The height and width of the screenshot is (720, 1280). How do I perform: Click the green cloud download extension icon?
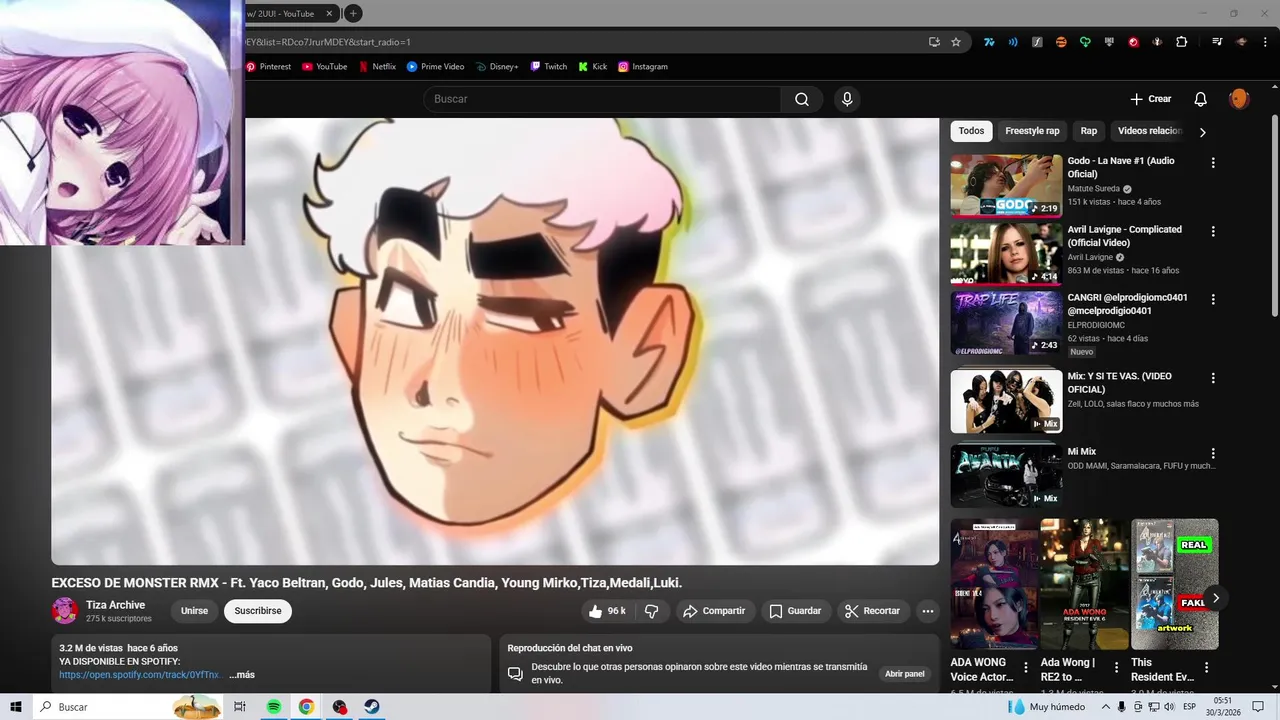(1085, 42)
